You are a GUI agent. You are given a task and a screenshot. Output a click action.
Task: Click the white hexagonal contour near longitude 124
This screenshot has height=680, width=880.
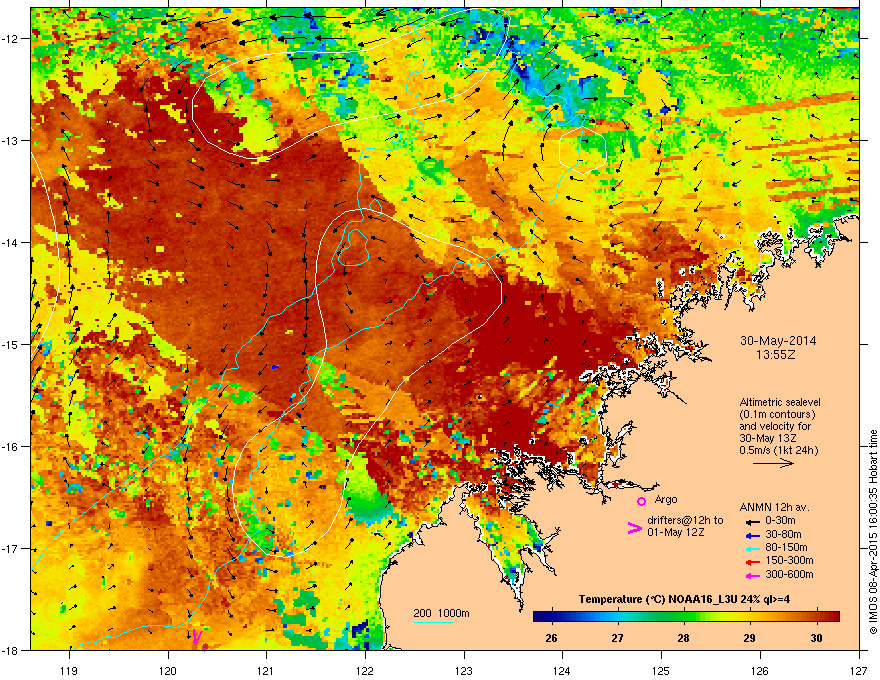coord(583,150)
